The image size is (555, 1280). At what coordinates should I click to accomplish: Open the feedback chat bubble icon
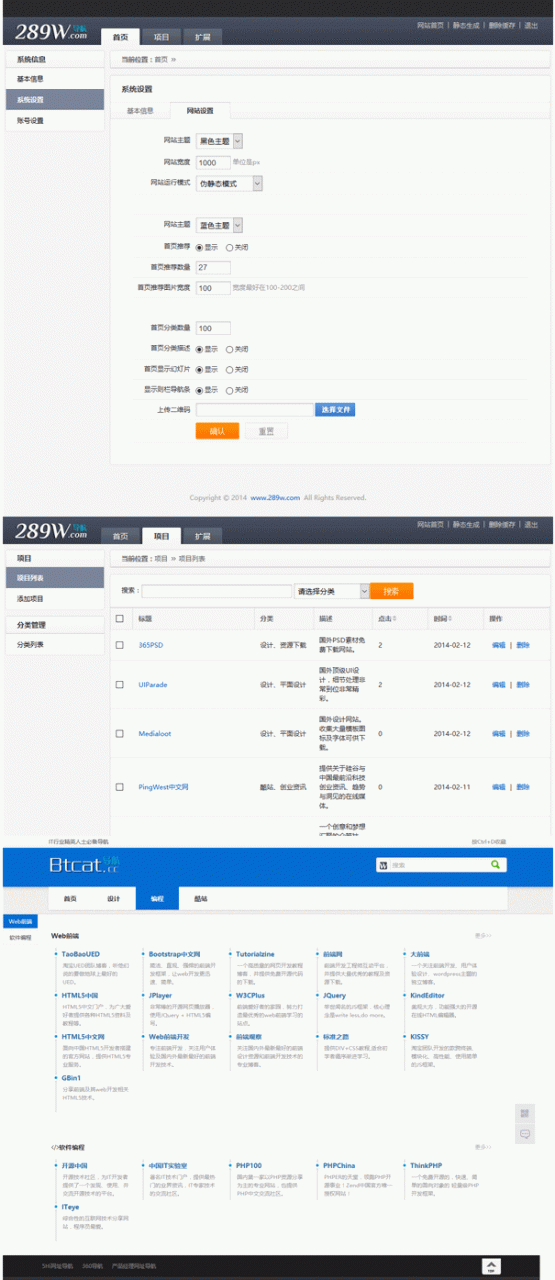tap(524, 1134)
